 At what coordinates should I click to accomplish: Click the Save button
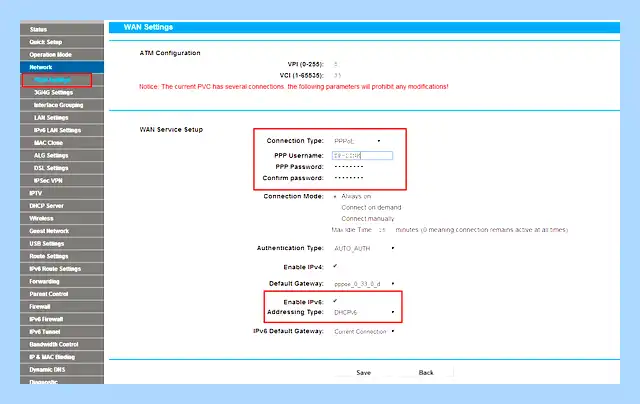(x=363, y=373)
